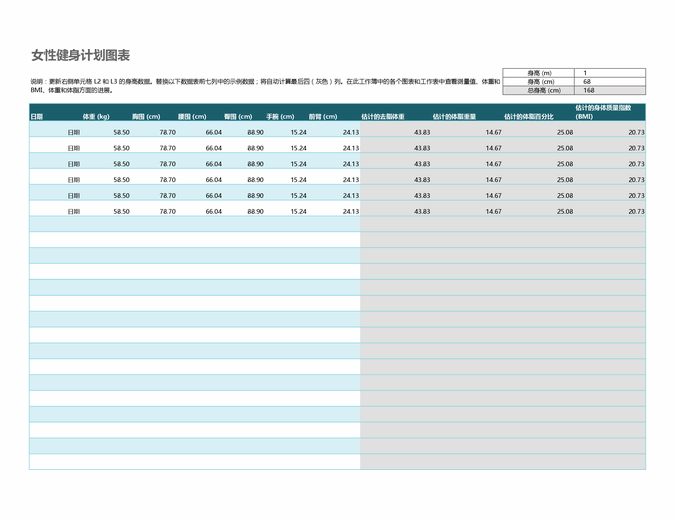Click the 估计的体脂重量 column header

[x=454, y=117]
